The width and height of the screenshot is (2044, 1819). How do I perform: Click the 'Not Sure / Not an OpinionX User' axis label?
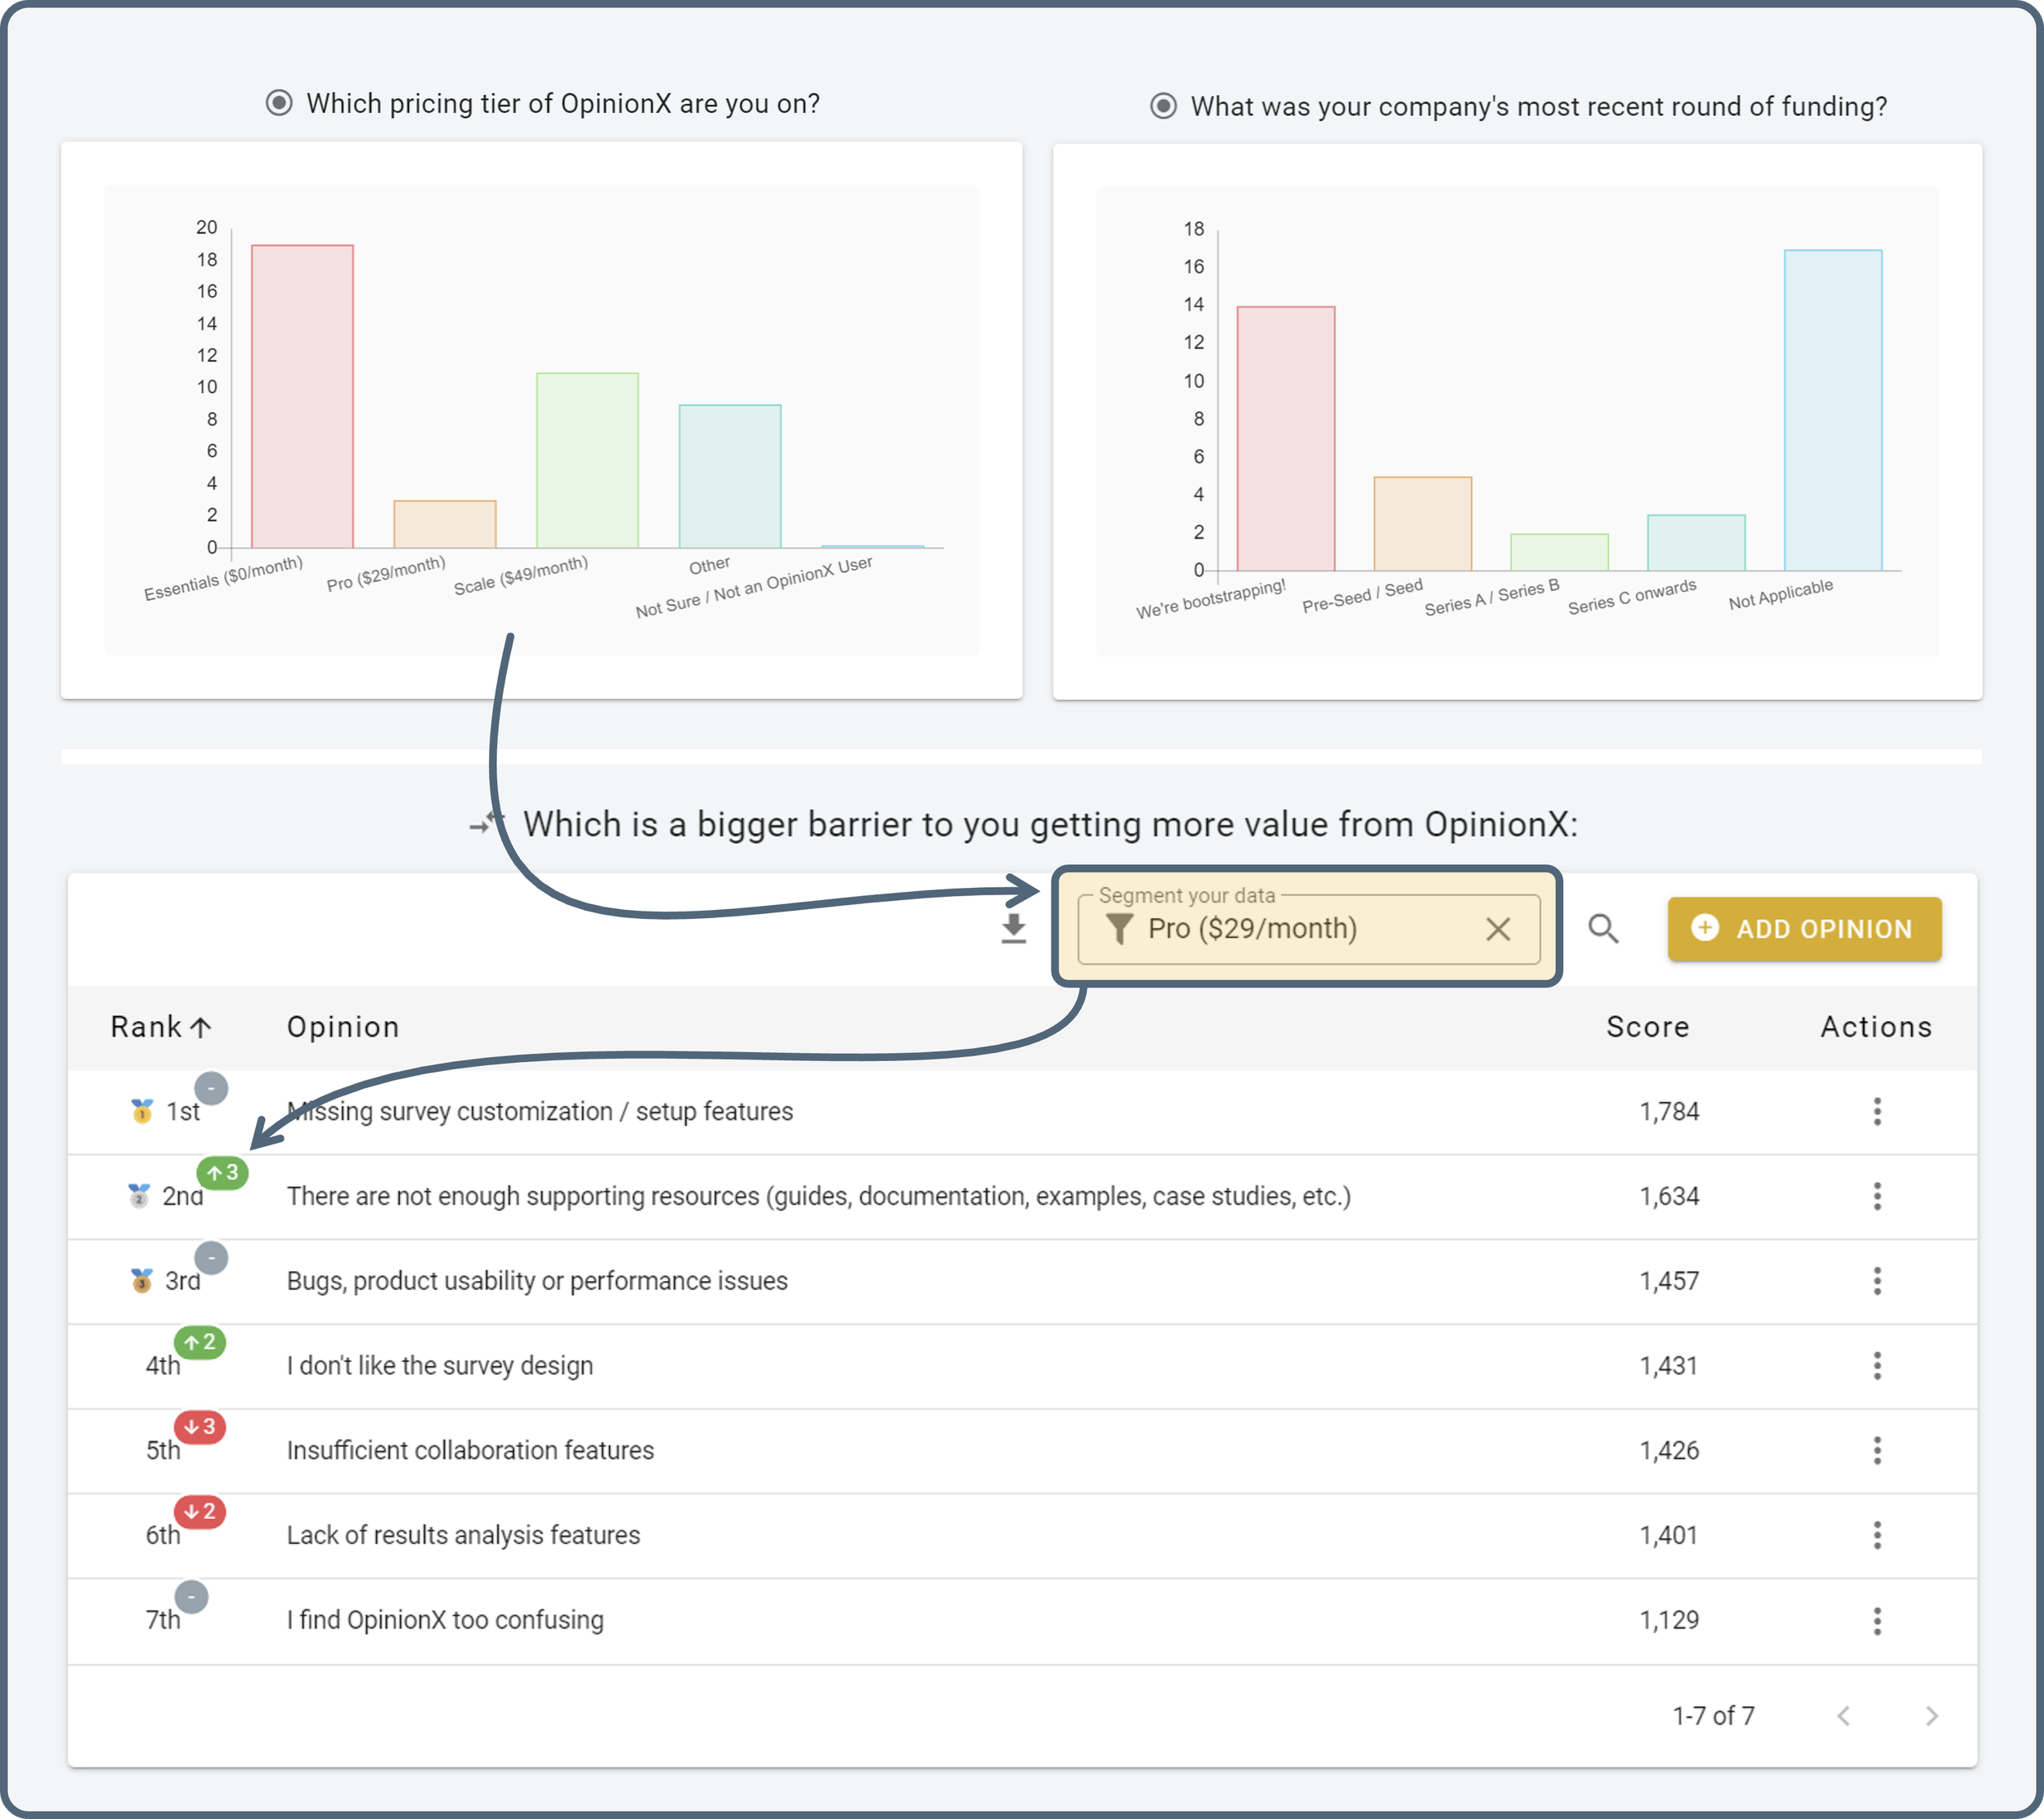pyautogui.click(x=754, y=588)
